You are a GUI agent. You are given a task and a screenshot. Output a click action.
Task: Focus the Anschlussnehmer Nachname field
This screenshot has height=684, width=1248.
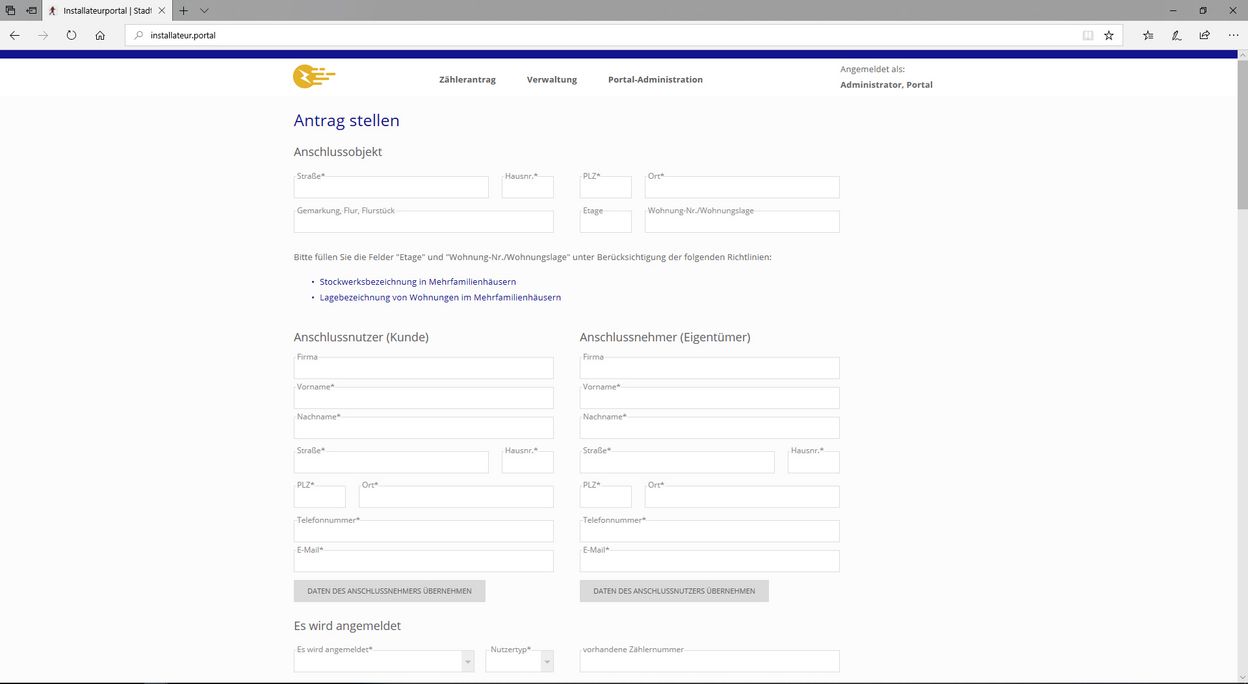710,428
